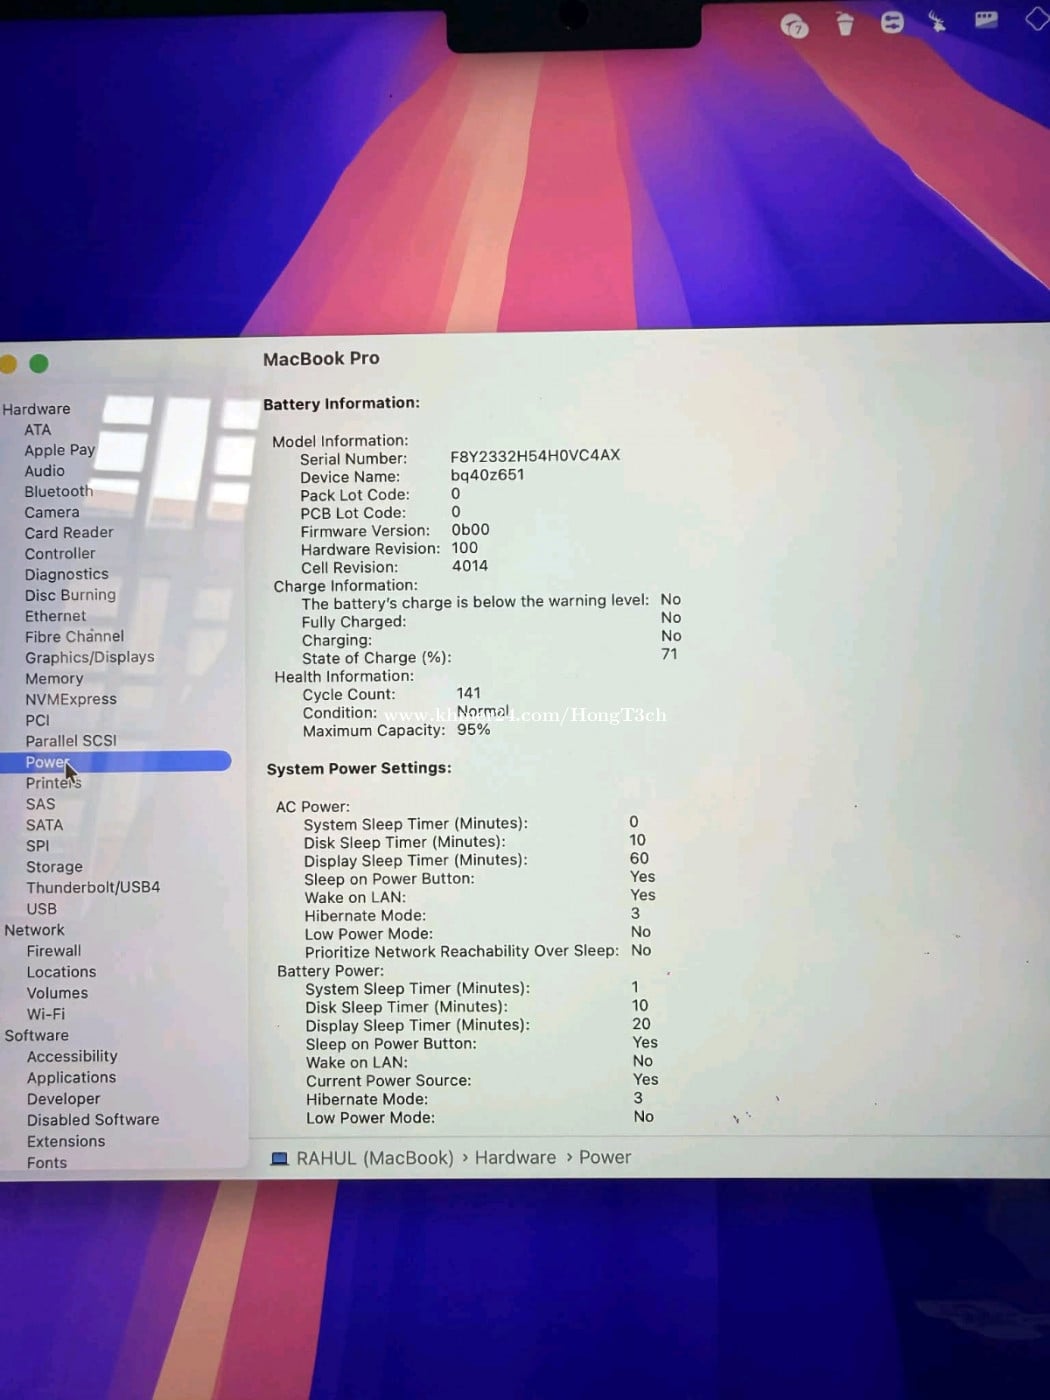Select Storage in the sidebar list
This screenshot has height=1400, width=1050.
(x=54, y=867)
